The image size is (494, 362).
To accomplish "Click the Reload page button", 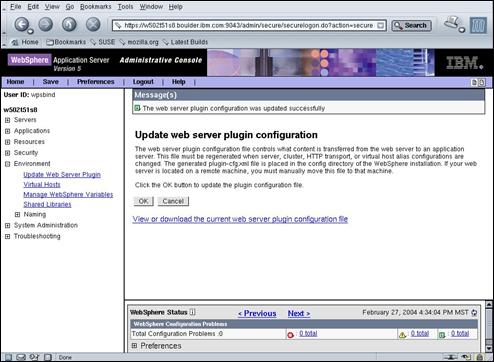I will (69, 25).
